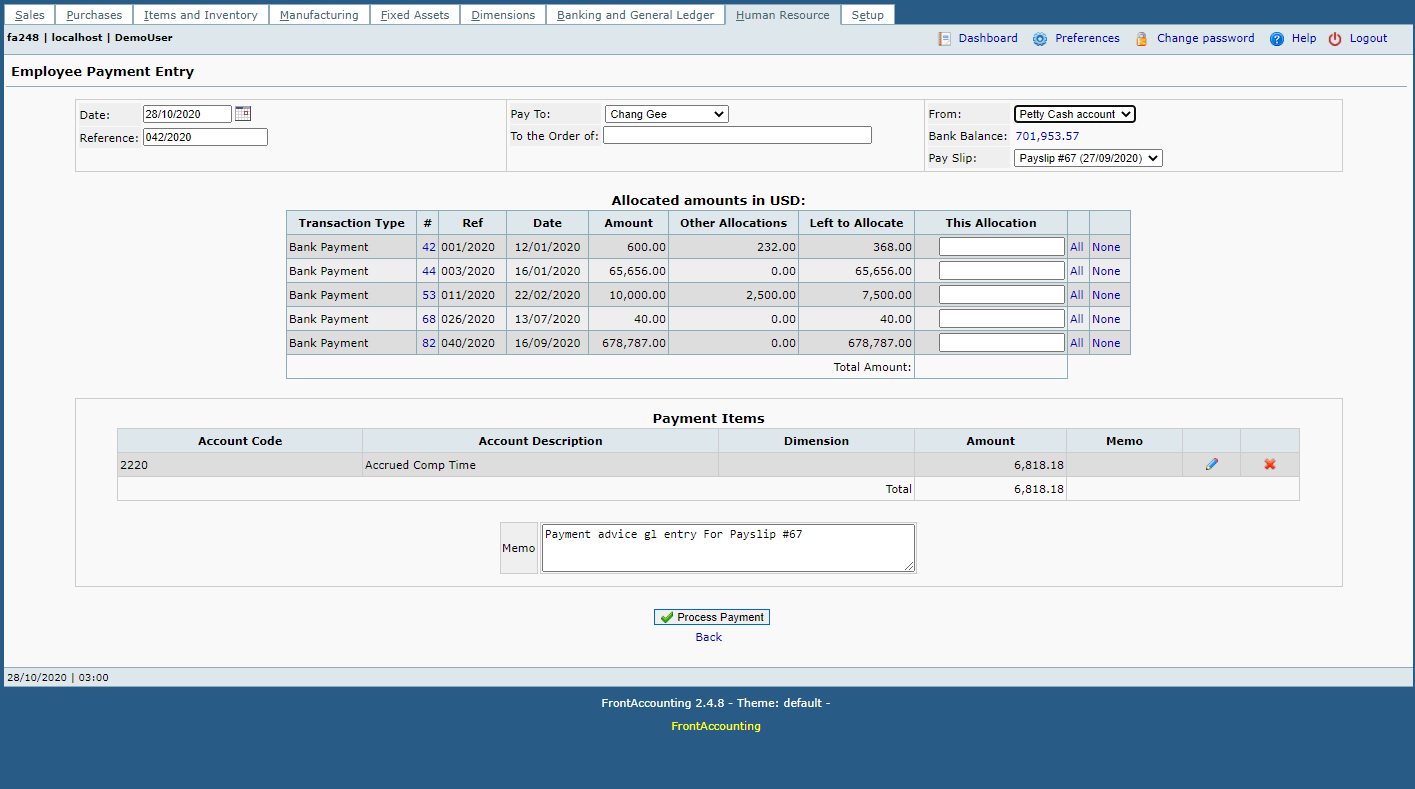Screen dimensions: 1415x789
Task: Open the Fixed Assets tab
Action: pos(415,15)
